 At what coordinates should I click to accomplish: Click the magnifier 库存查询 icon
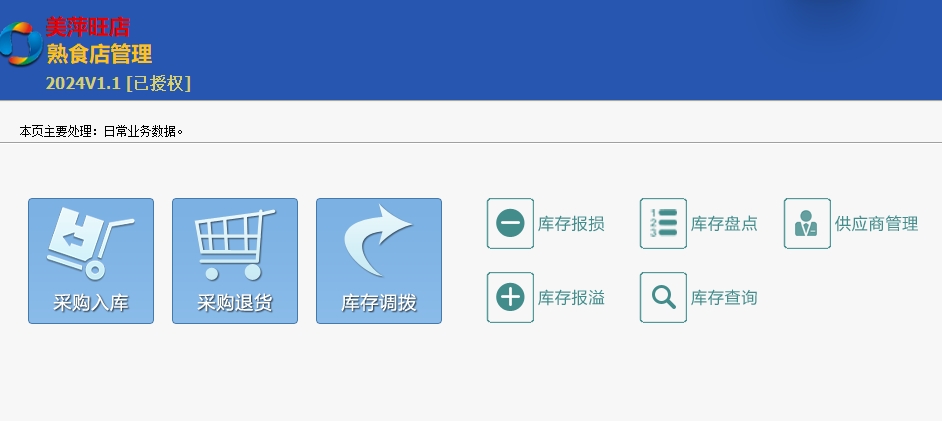663,297
